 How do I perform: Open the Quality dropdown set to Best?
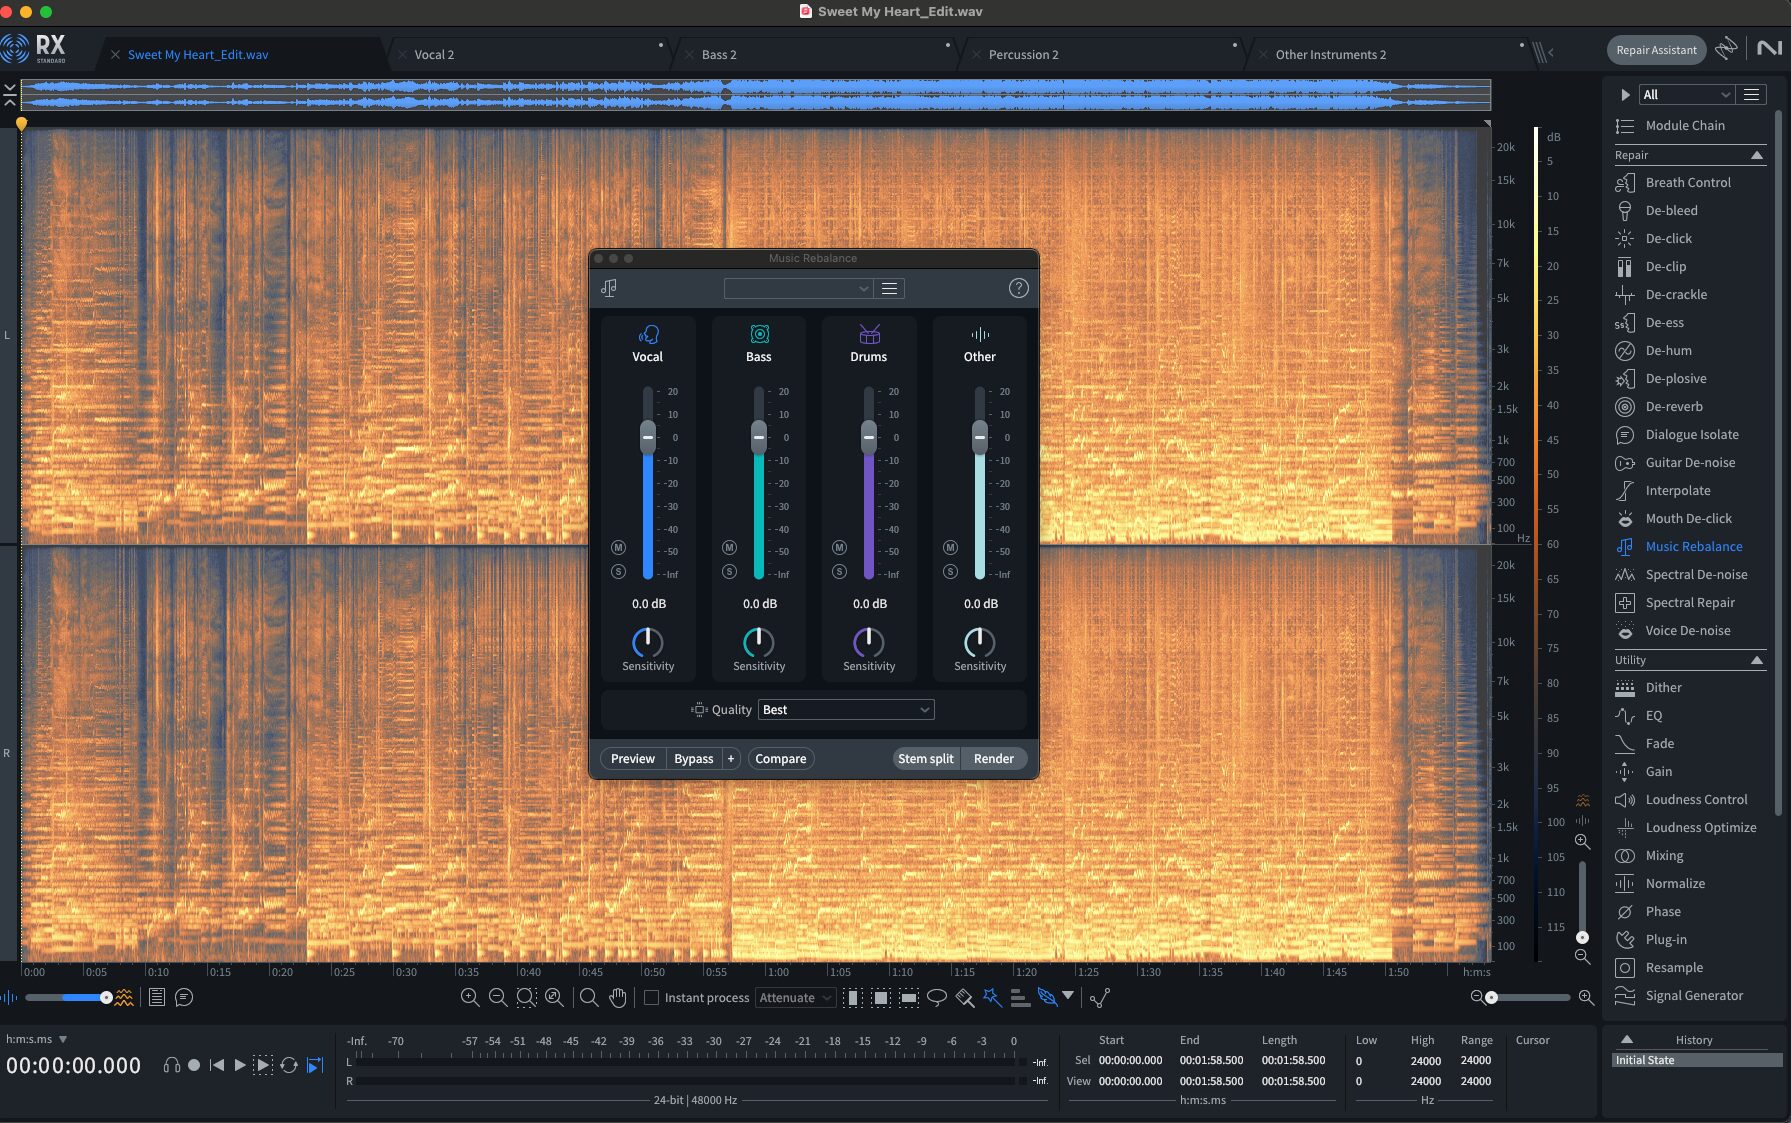pyautogui.click(x=846, y=709)
